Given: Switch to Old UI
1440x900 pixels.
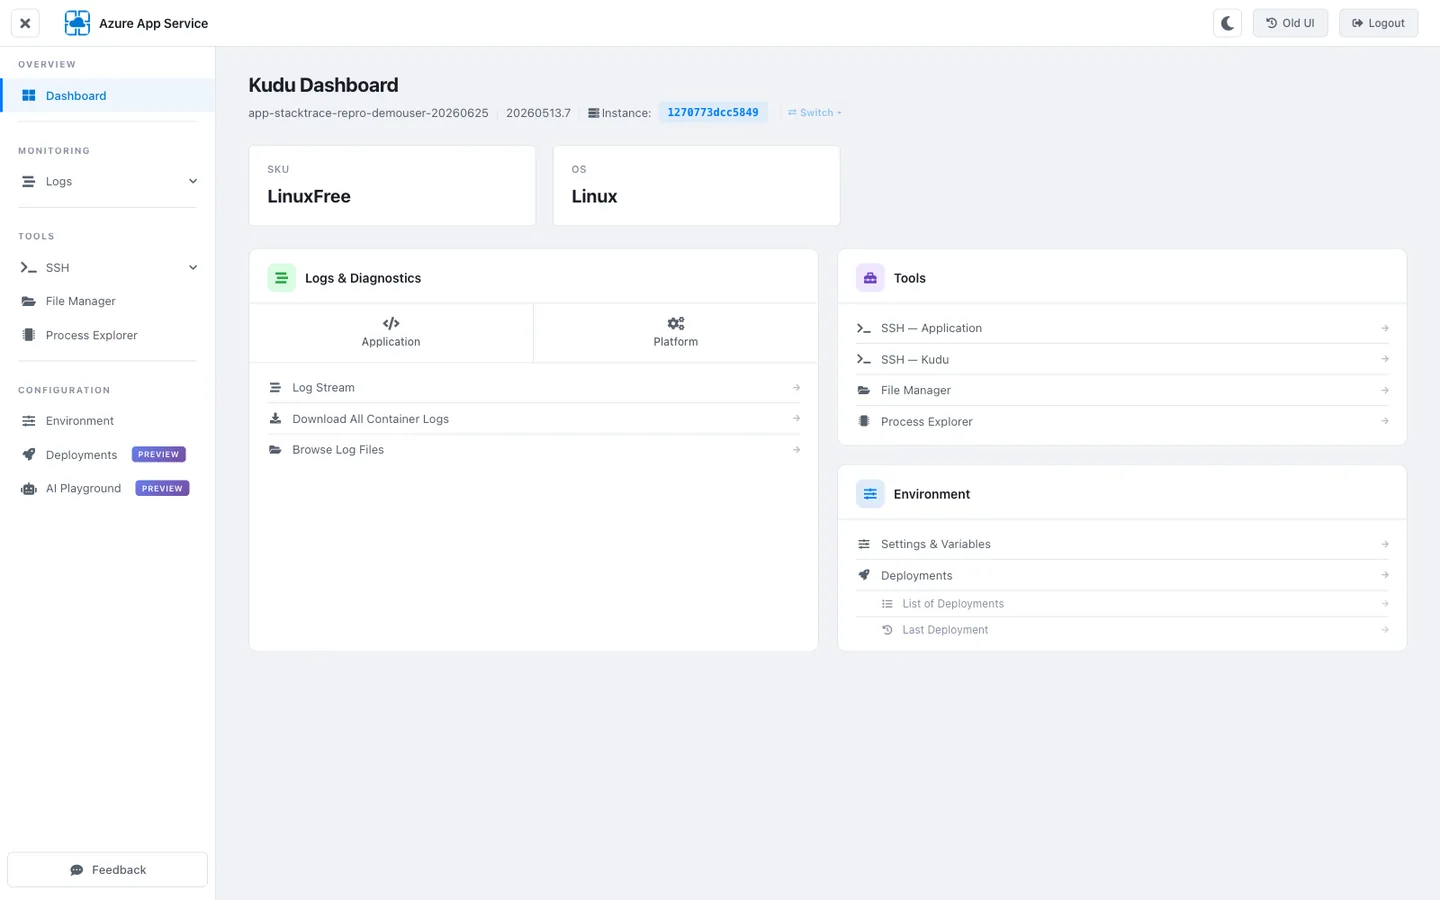Looking at the screenshot, I should (1290, 23).
